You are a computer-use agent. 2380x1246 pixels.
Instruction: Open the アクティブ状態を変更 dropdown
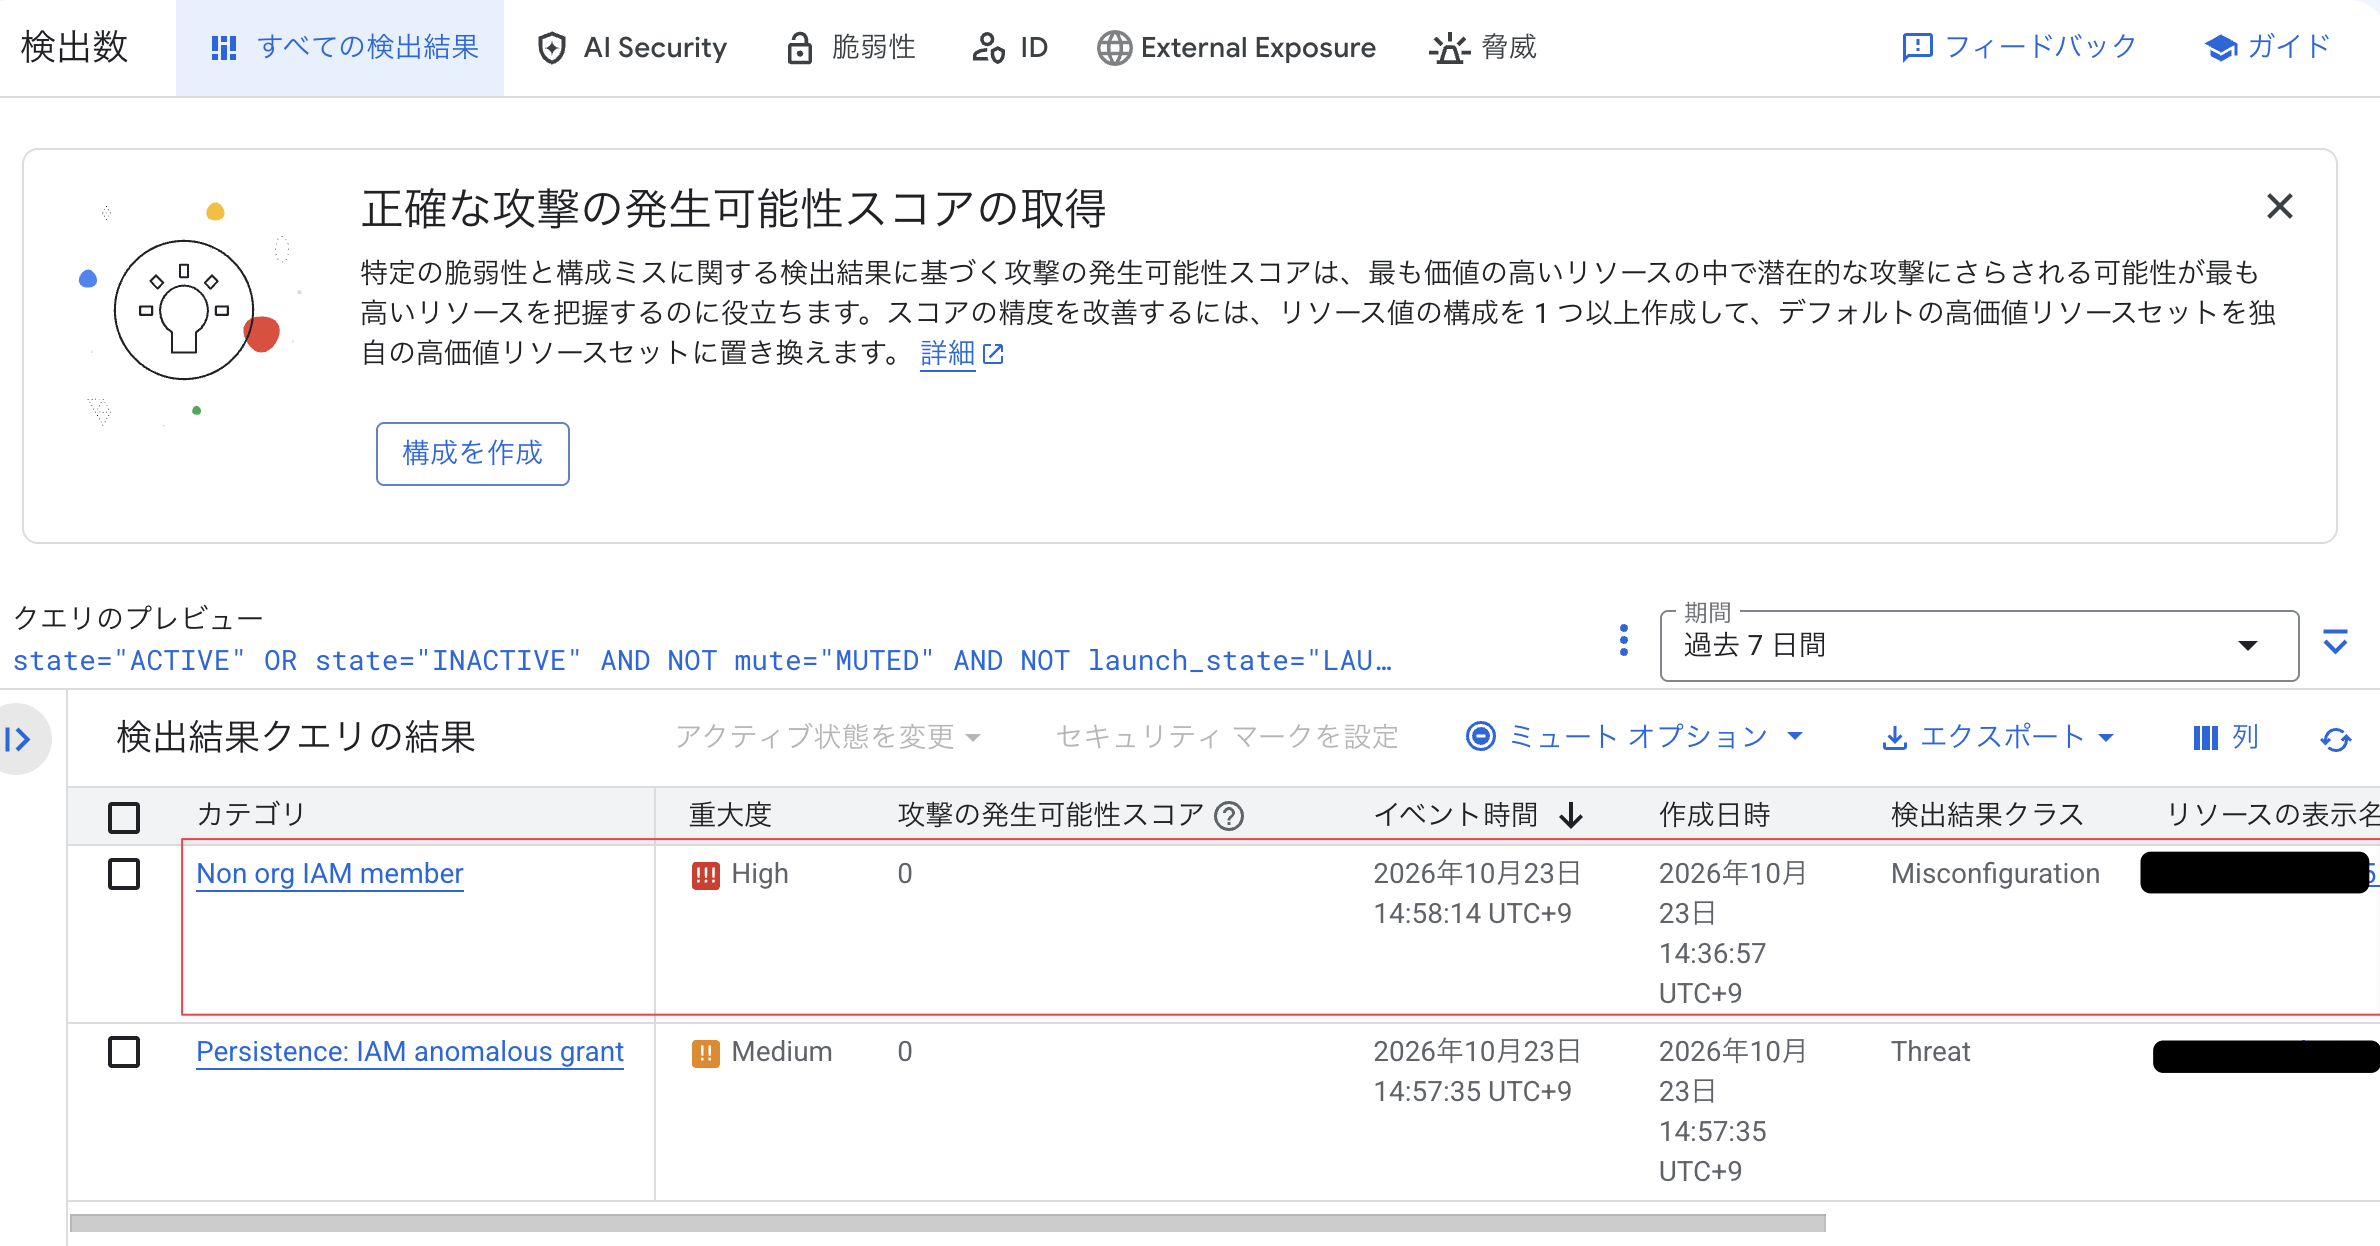(x=828, y=738)
